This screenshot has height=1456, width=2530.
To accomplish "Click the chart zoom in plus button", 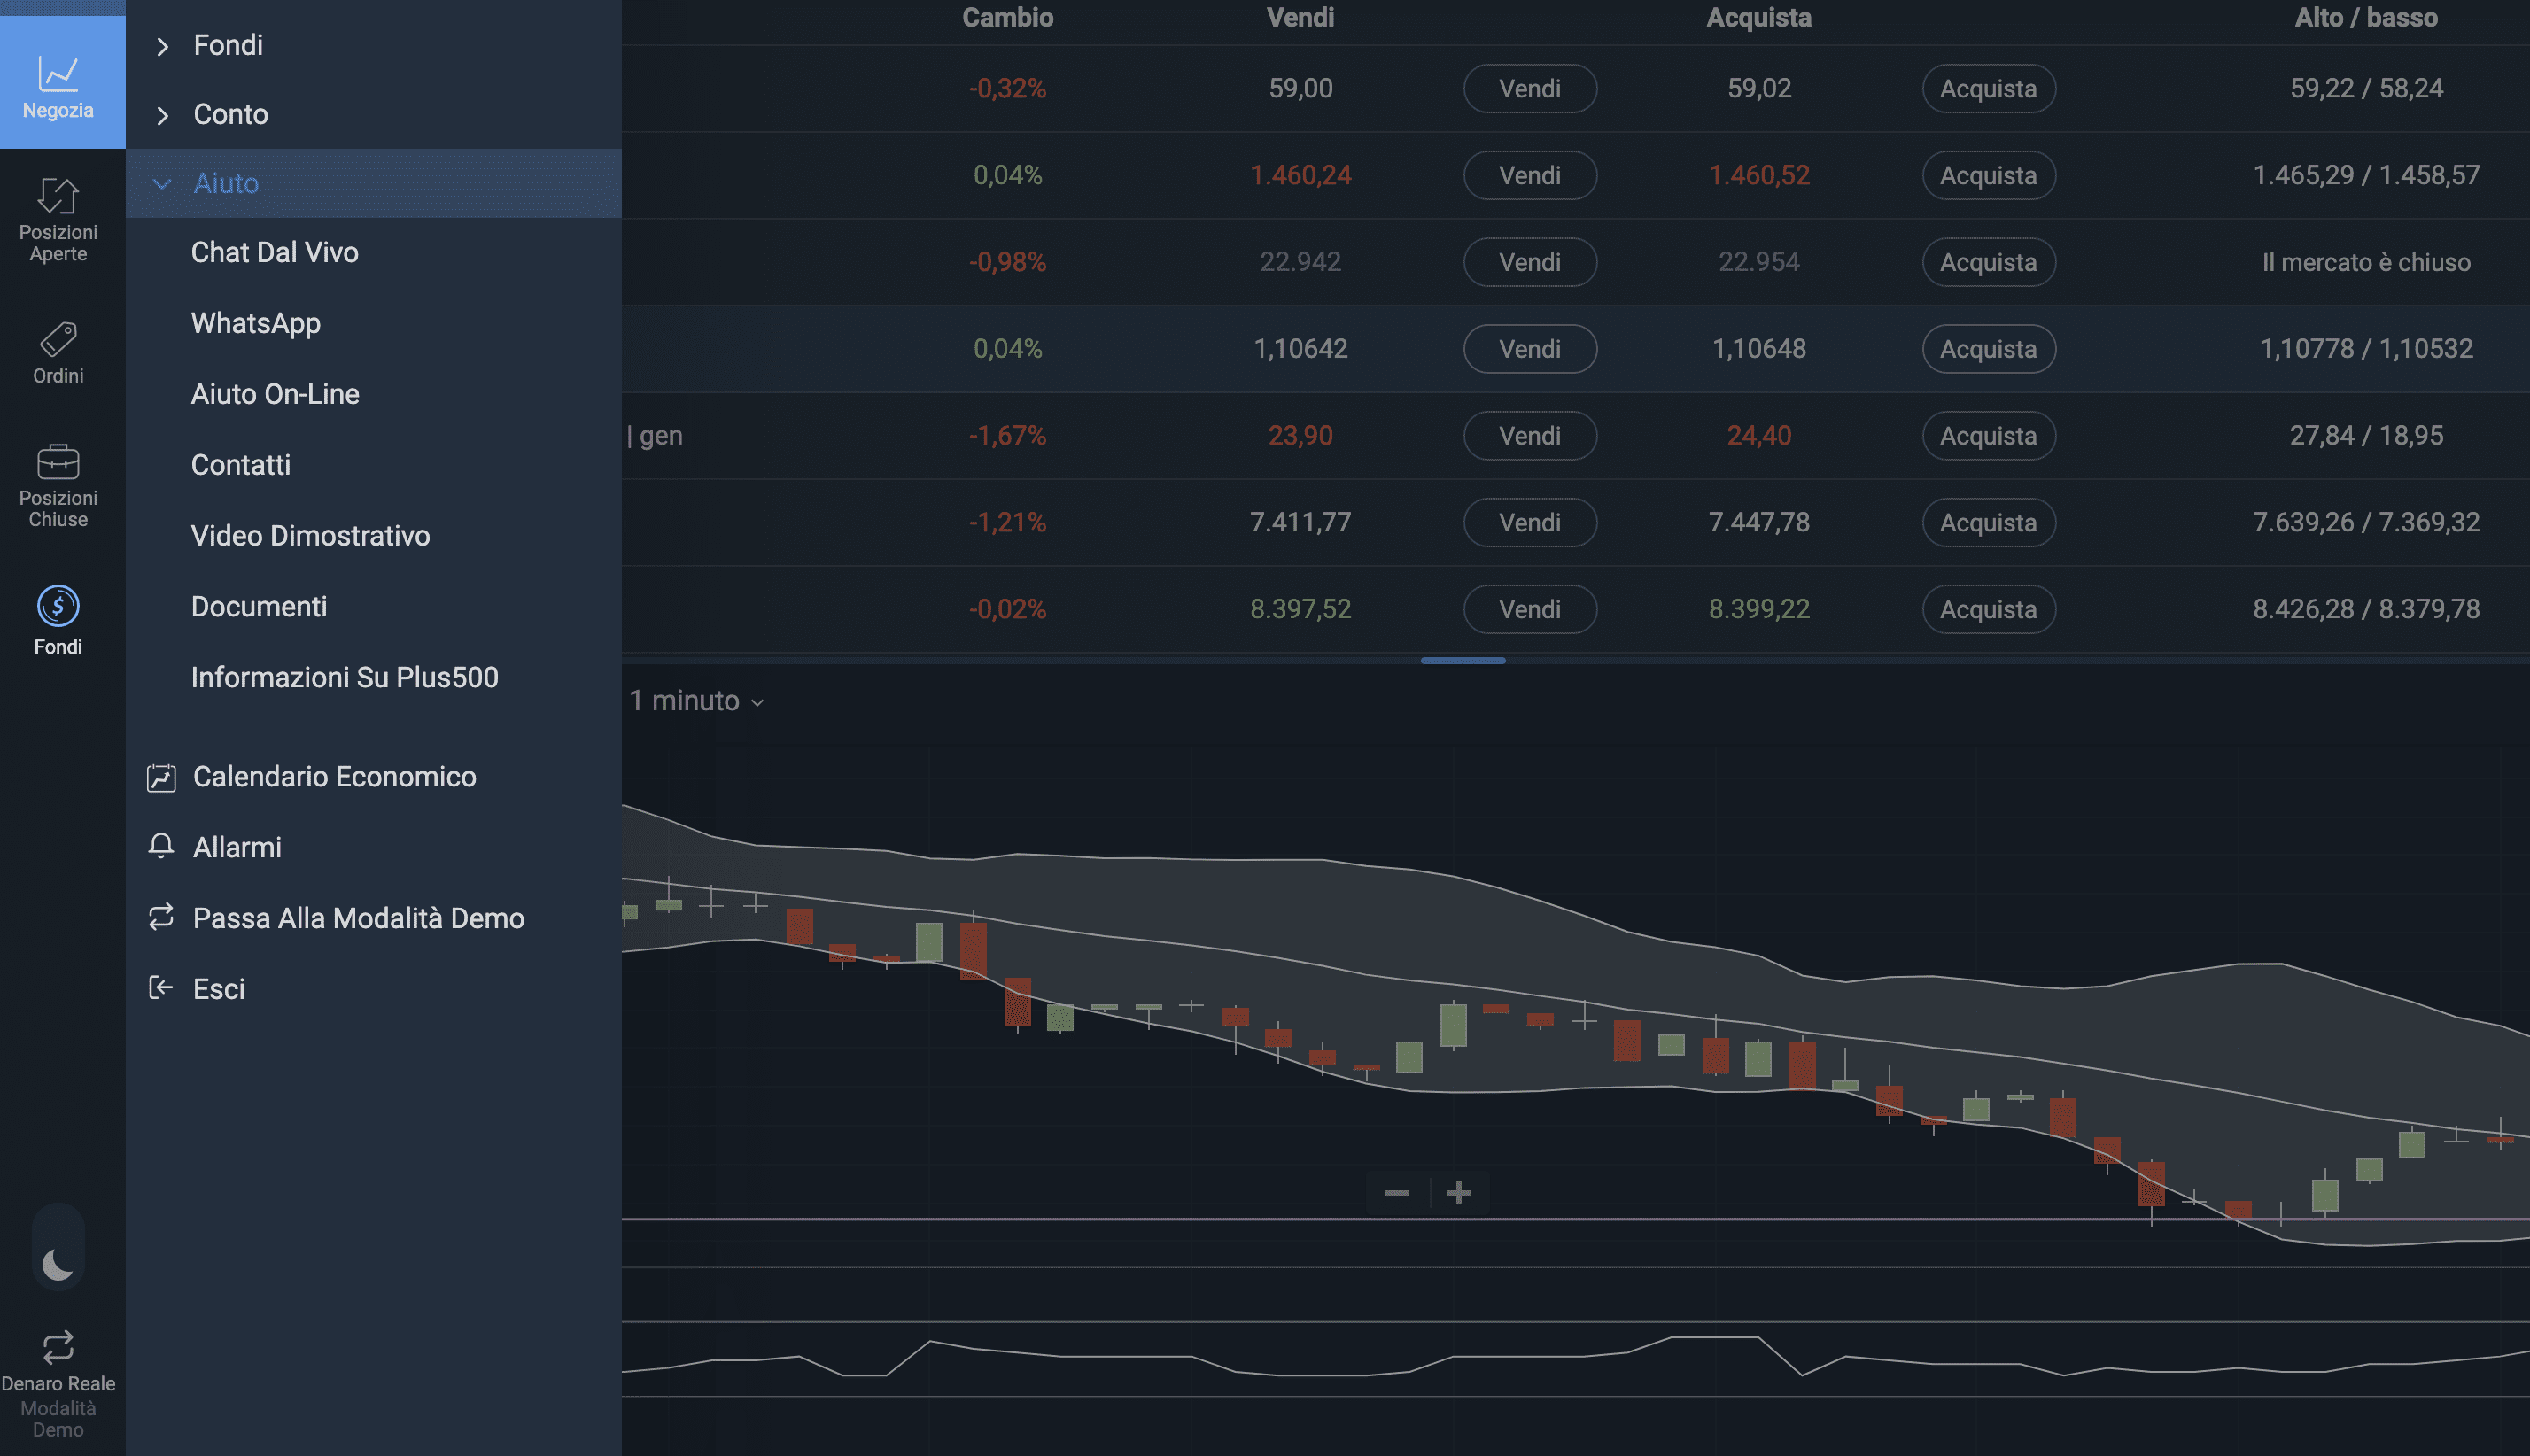I will coord(1458,1193).
